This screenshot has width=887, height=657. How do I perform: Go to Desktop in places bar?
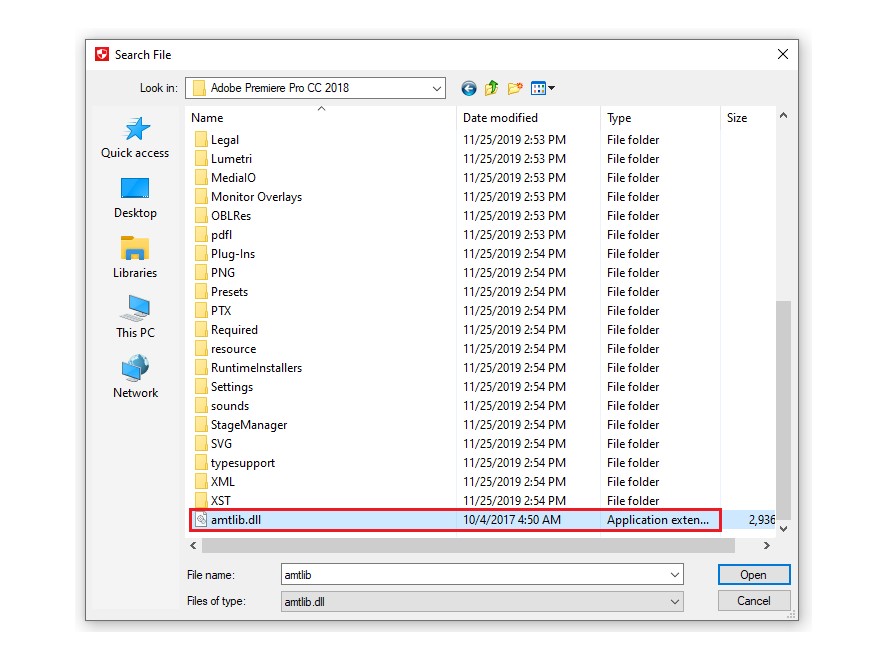point(135,198)
